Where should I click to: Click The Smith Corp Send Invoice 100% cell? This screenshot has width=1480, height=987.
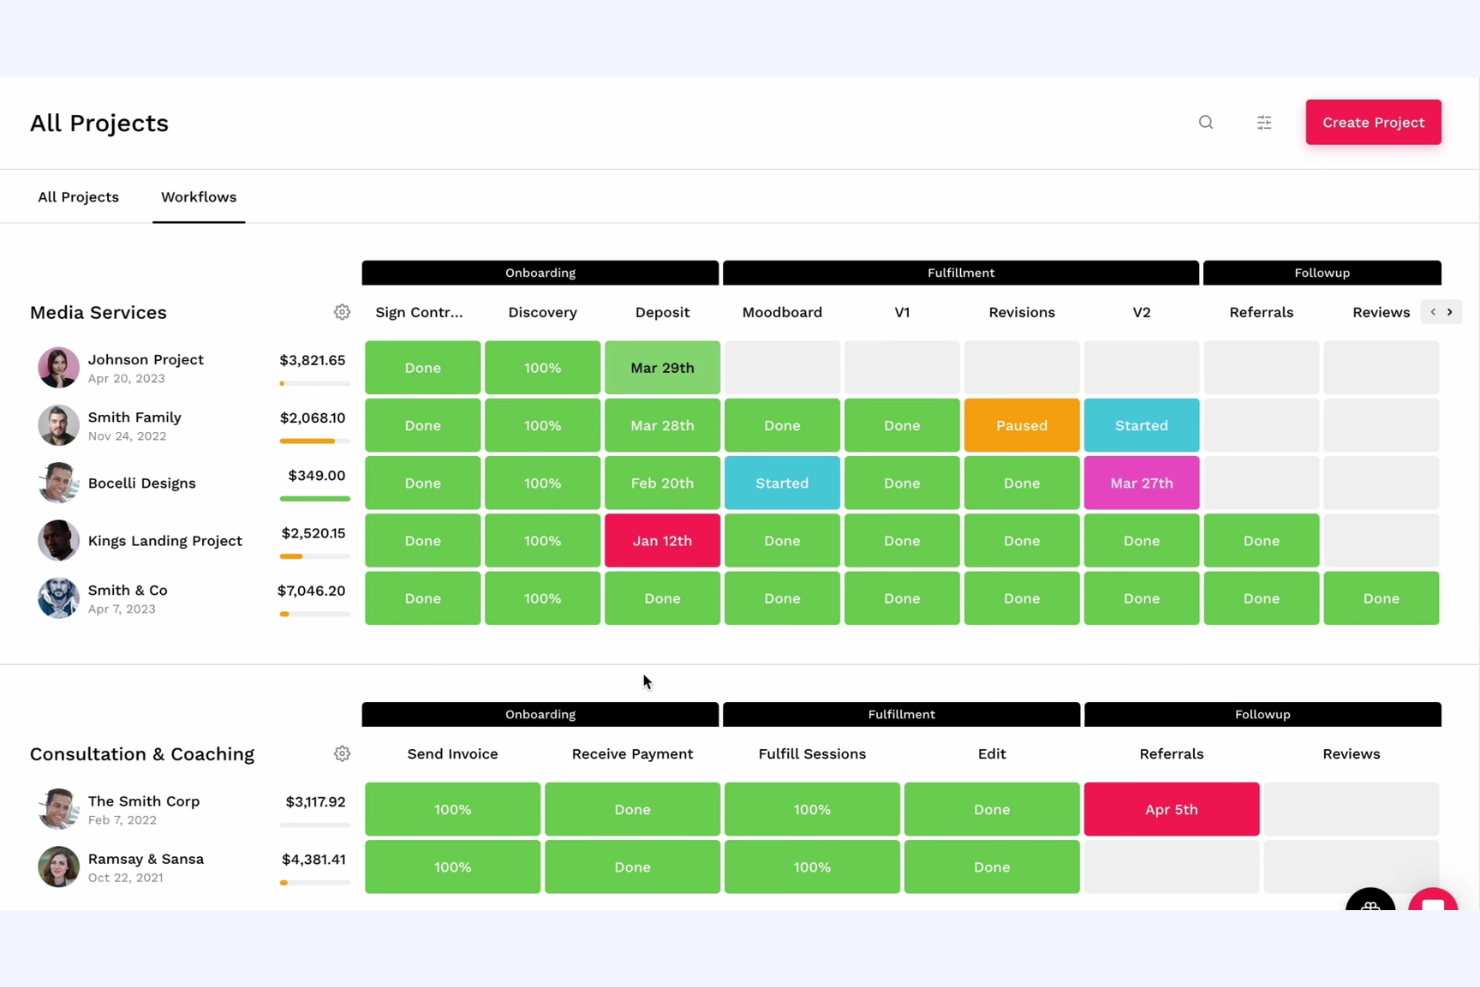(x=453, y=809)
